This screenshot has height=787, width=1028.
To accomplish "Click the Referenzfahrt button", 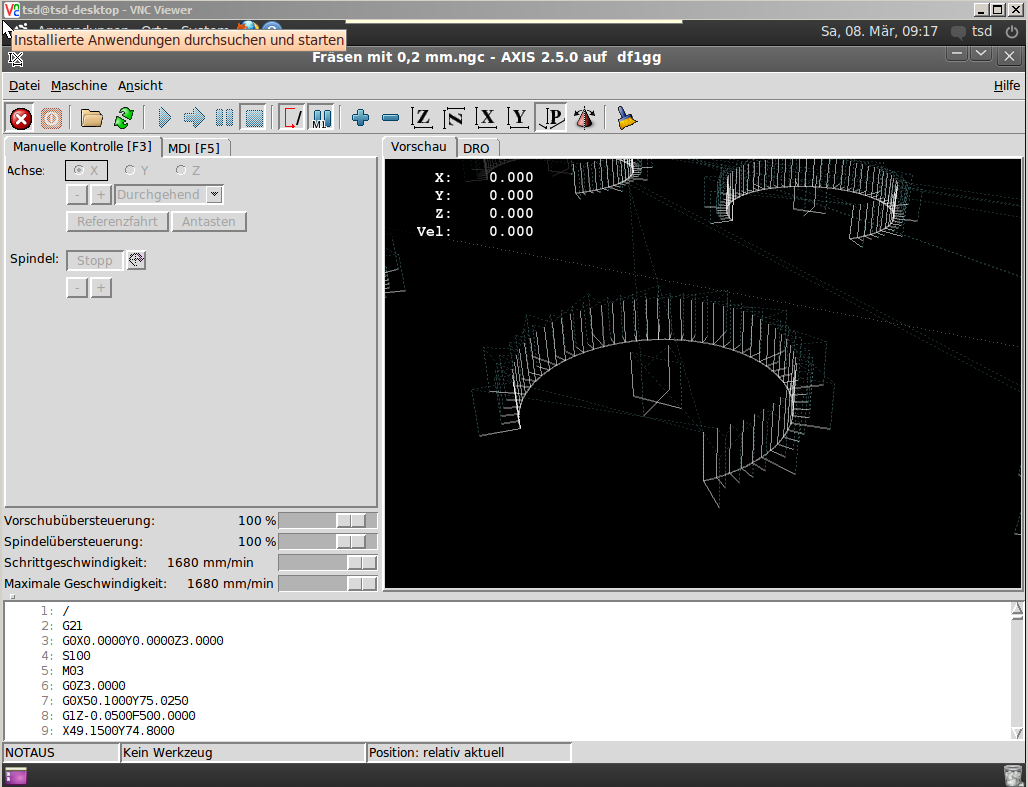I will click(x=117, y=222).
